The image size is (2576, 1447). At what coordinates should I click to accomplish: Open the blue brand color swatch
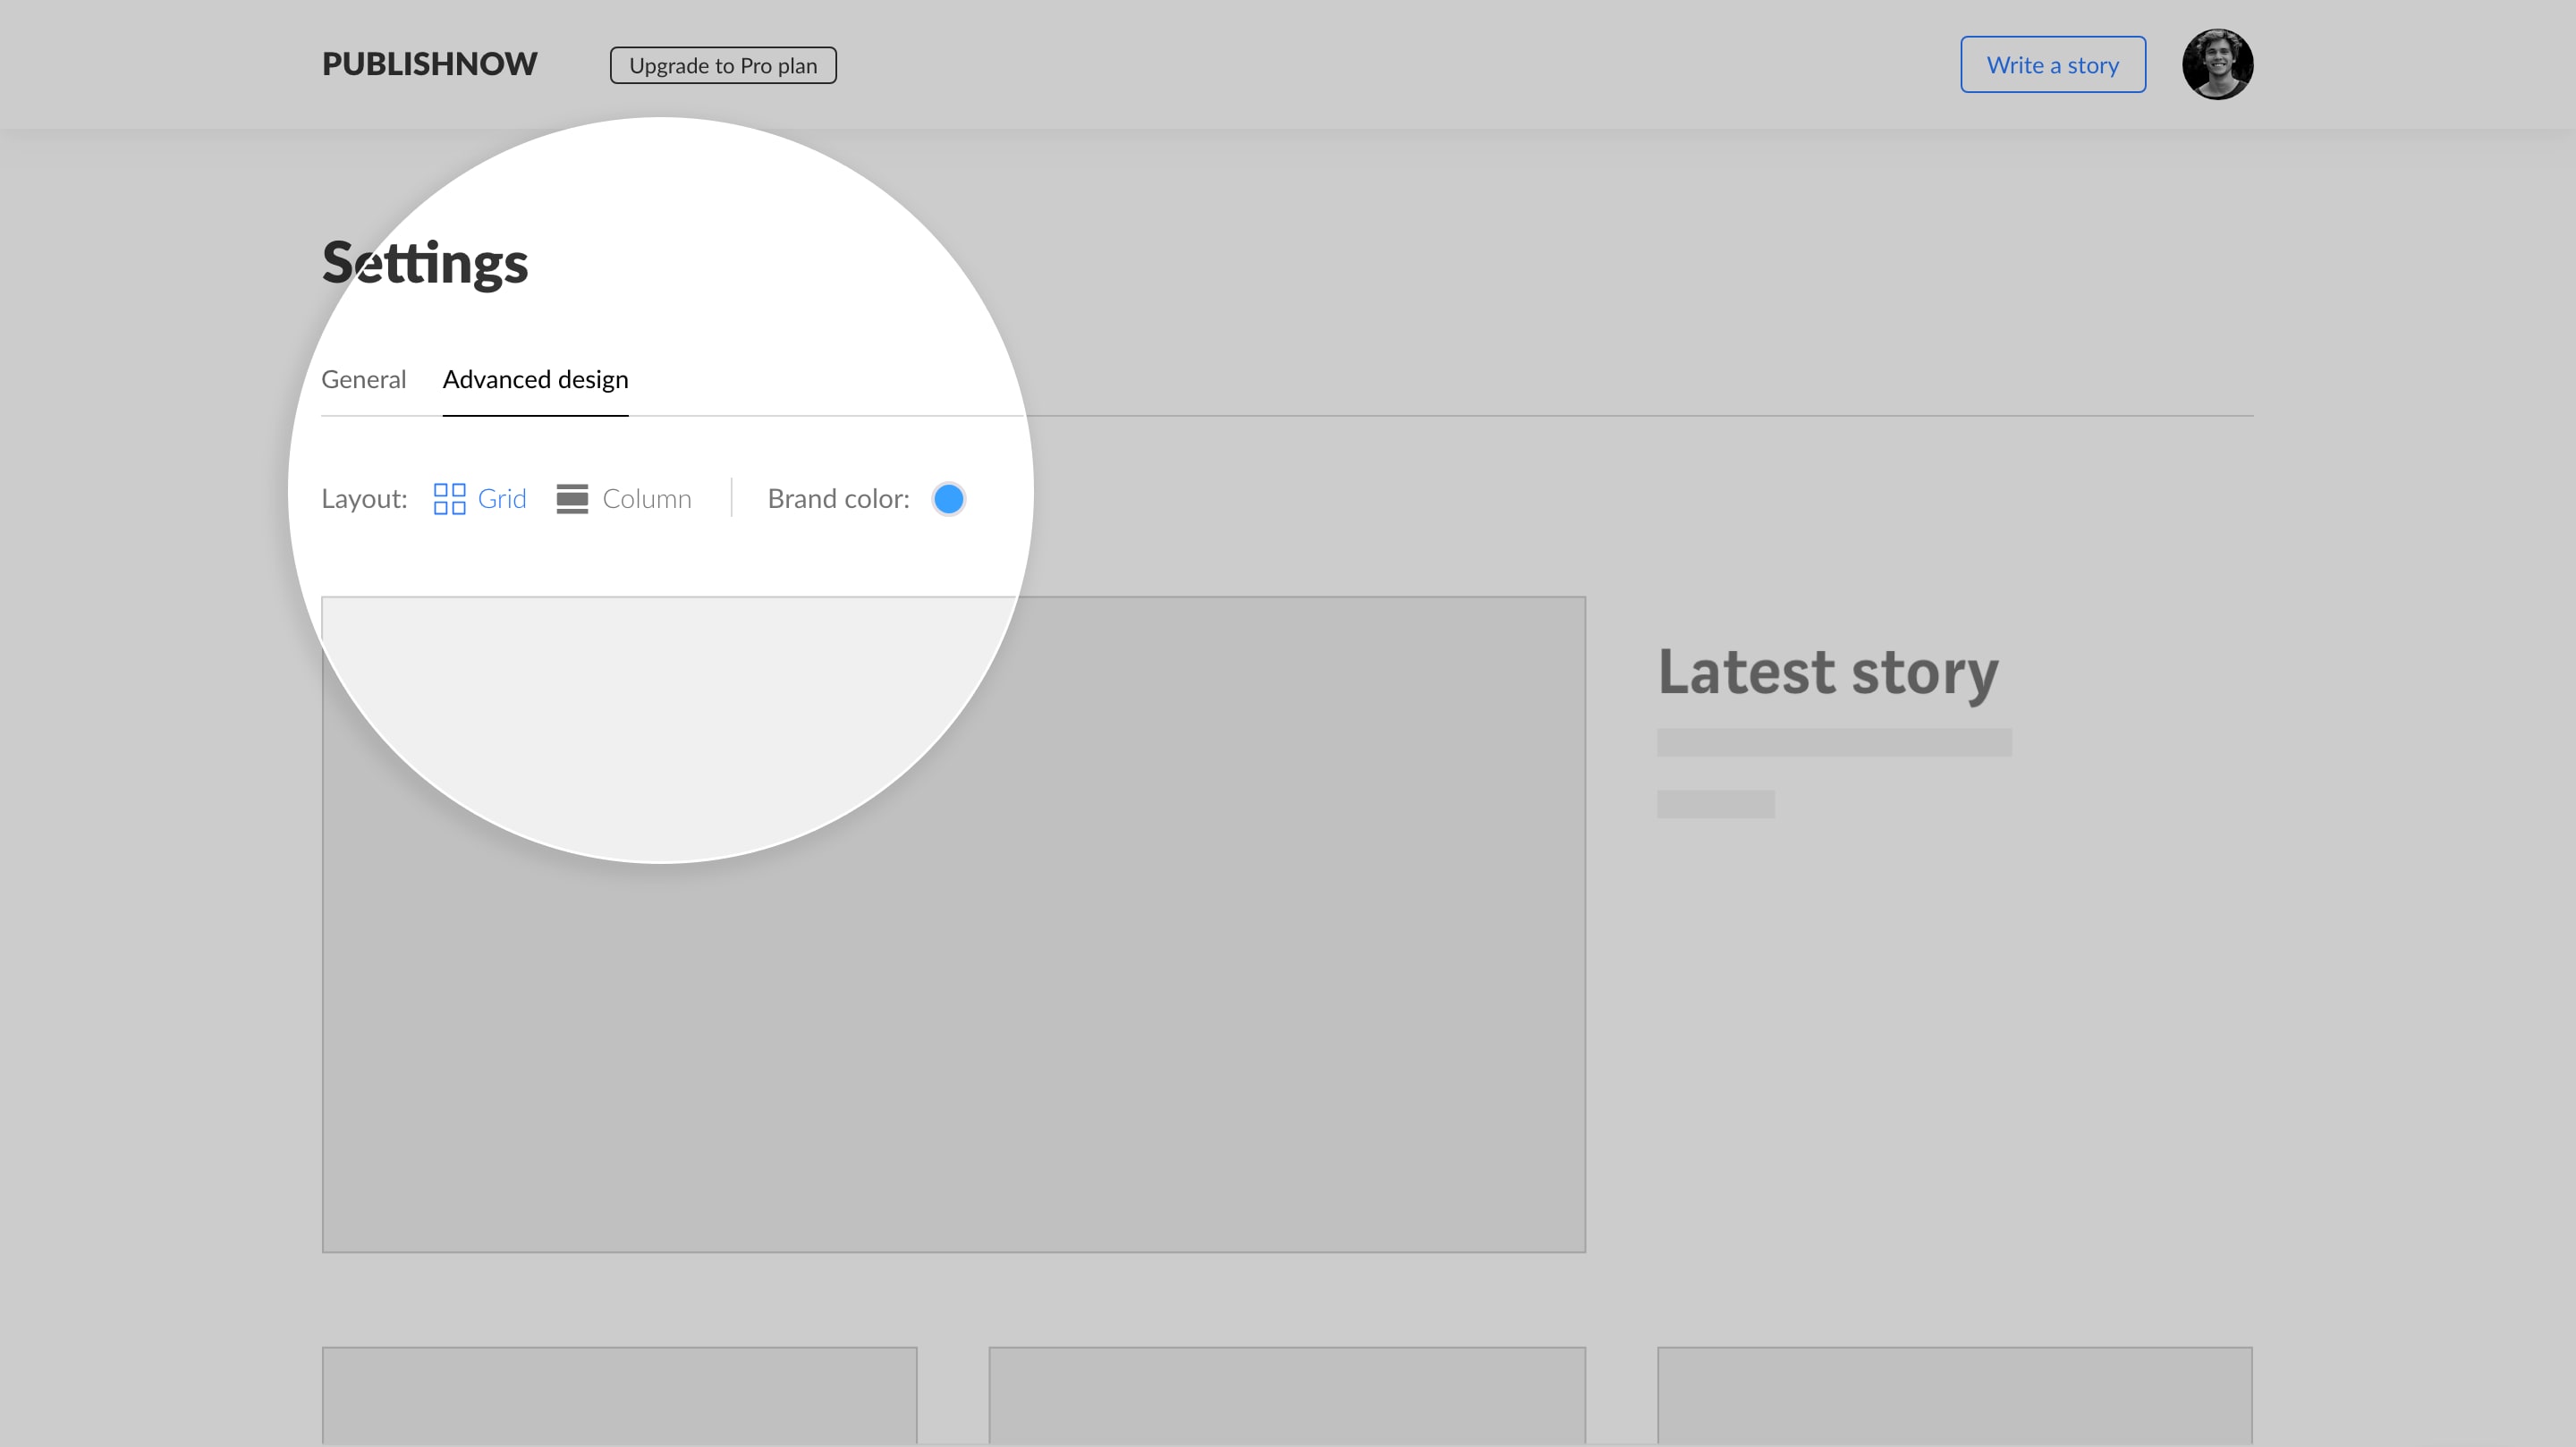[948, 498]
